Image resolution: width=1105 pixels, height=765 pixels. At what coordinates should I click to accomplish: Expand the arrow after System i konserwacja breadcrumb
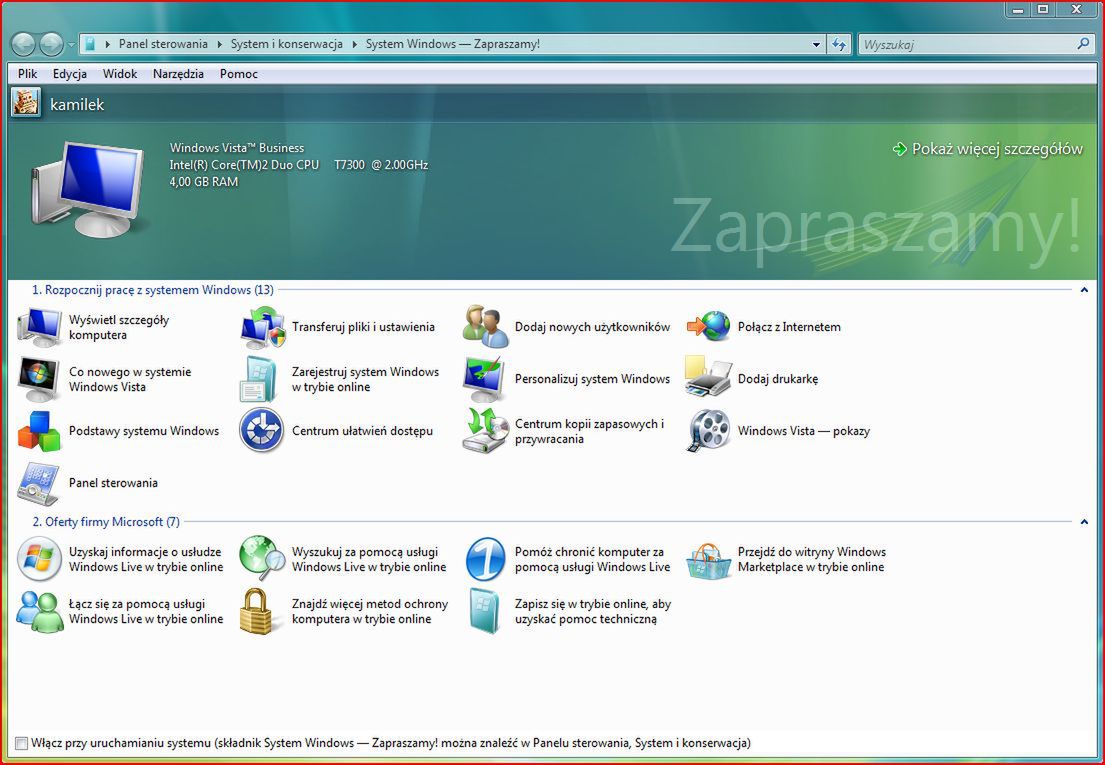(x=354, y=44)
